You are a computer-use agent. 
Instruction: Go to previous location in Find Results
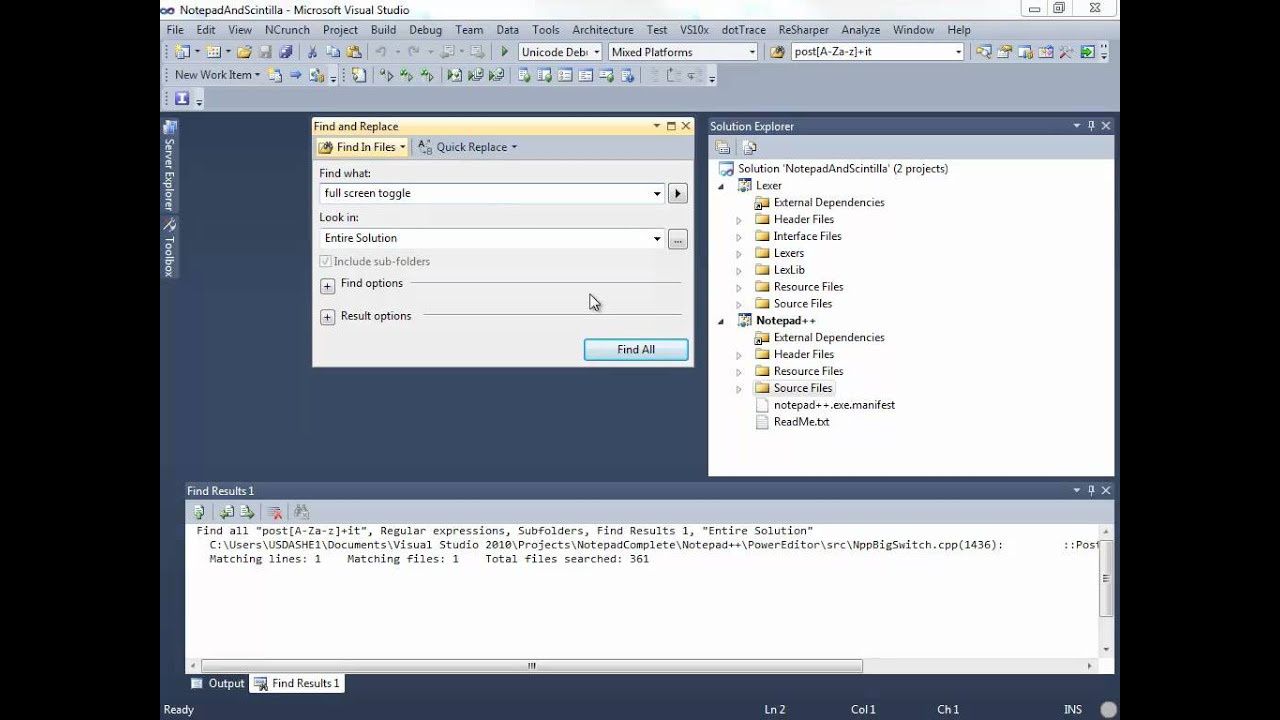227,511
